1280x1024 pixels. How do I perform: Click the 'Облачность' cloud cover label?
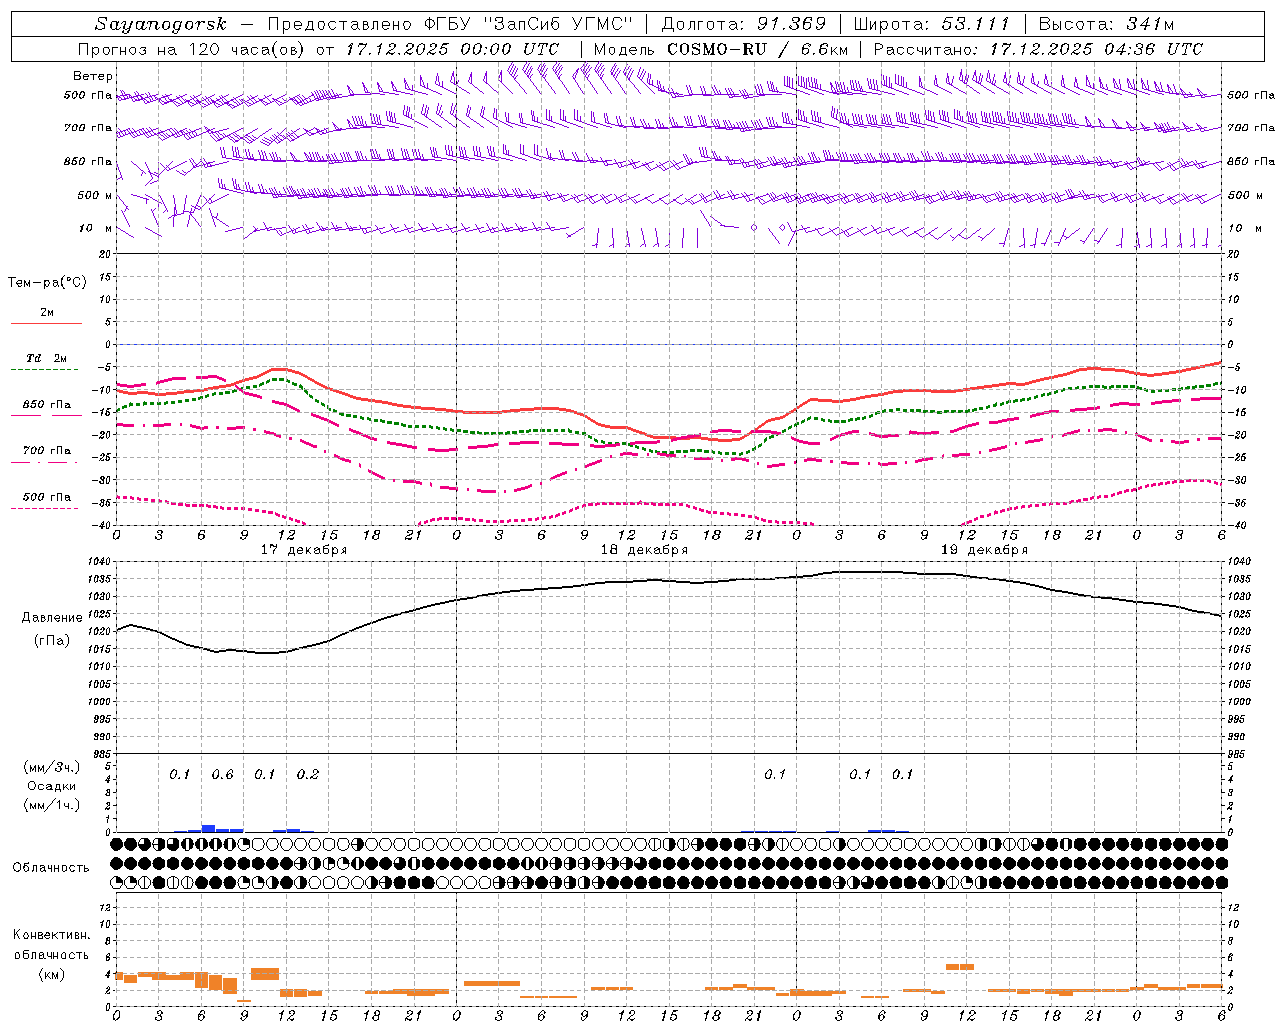(x=51, y=868)
